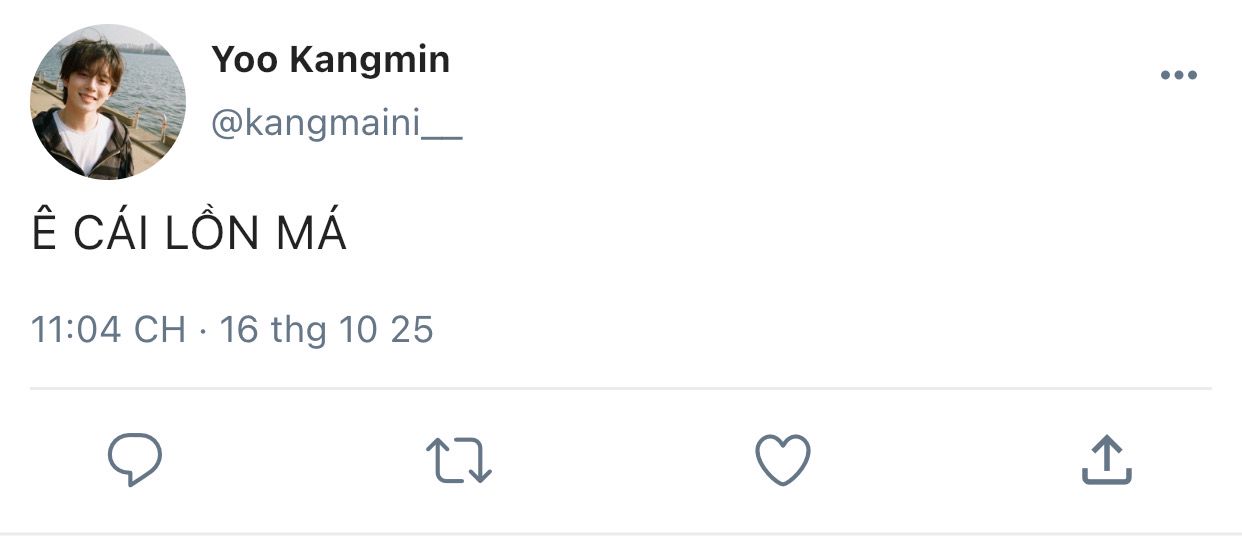1242x552 pixels.
Task: Visit the @kangmaini__ handle
Action: tap(336, 126)
